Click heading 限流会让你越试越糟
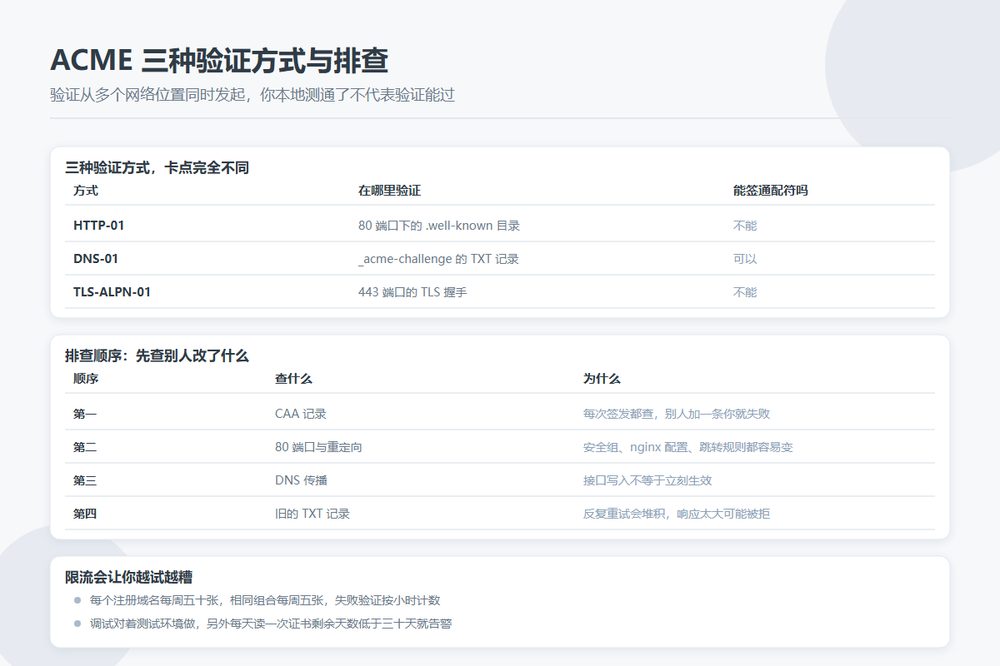Image resolution: width=1000 pixels, height=666 pixels. pos(129,577)
